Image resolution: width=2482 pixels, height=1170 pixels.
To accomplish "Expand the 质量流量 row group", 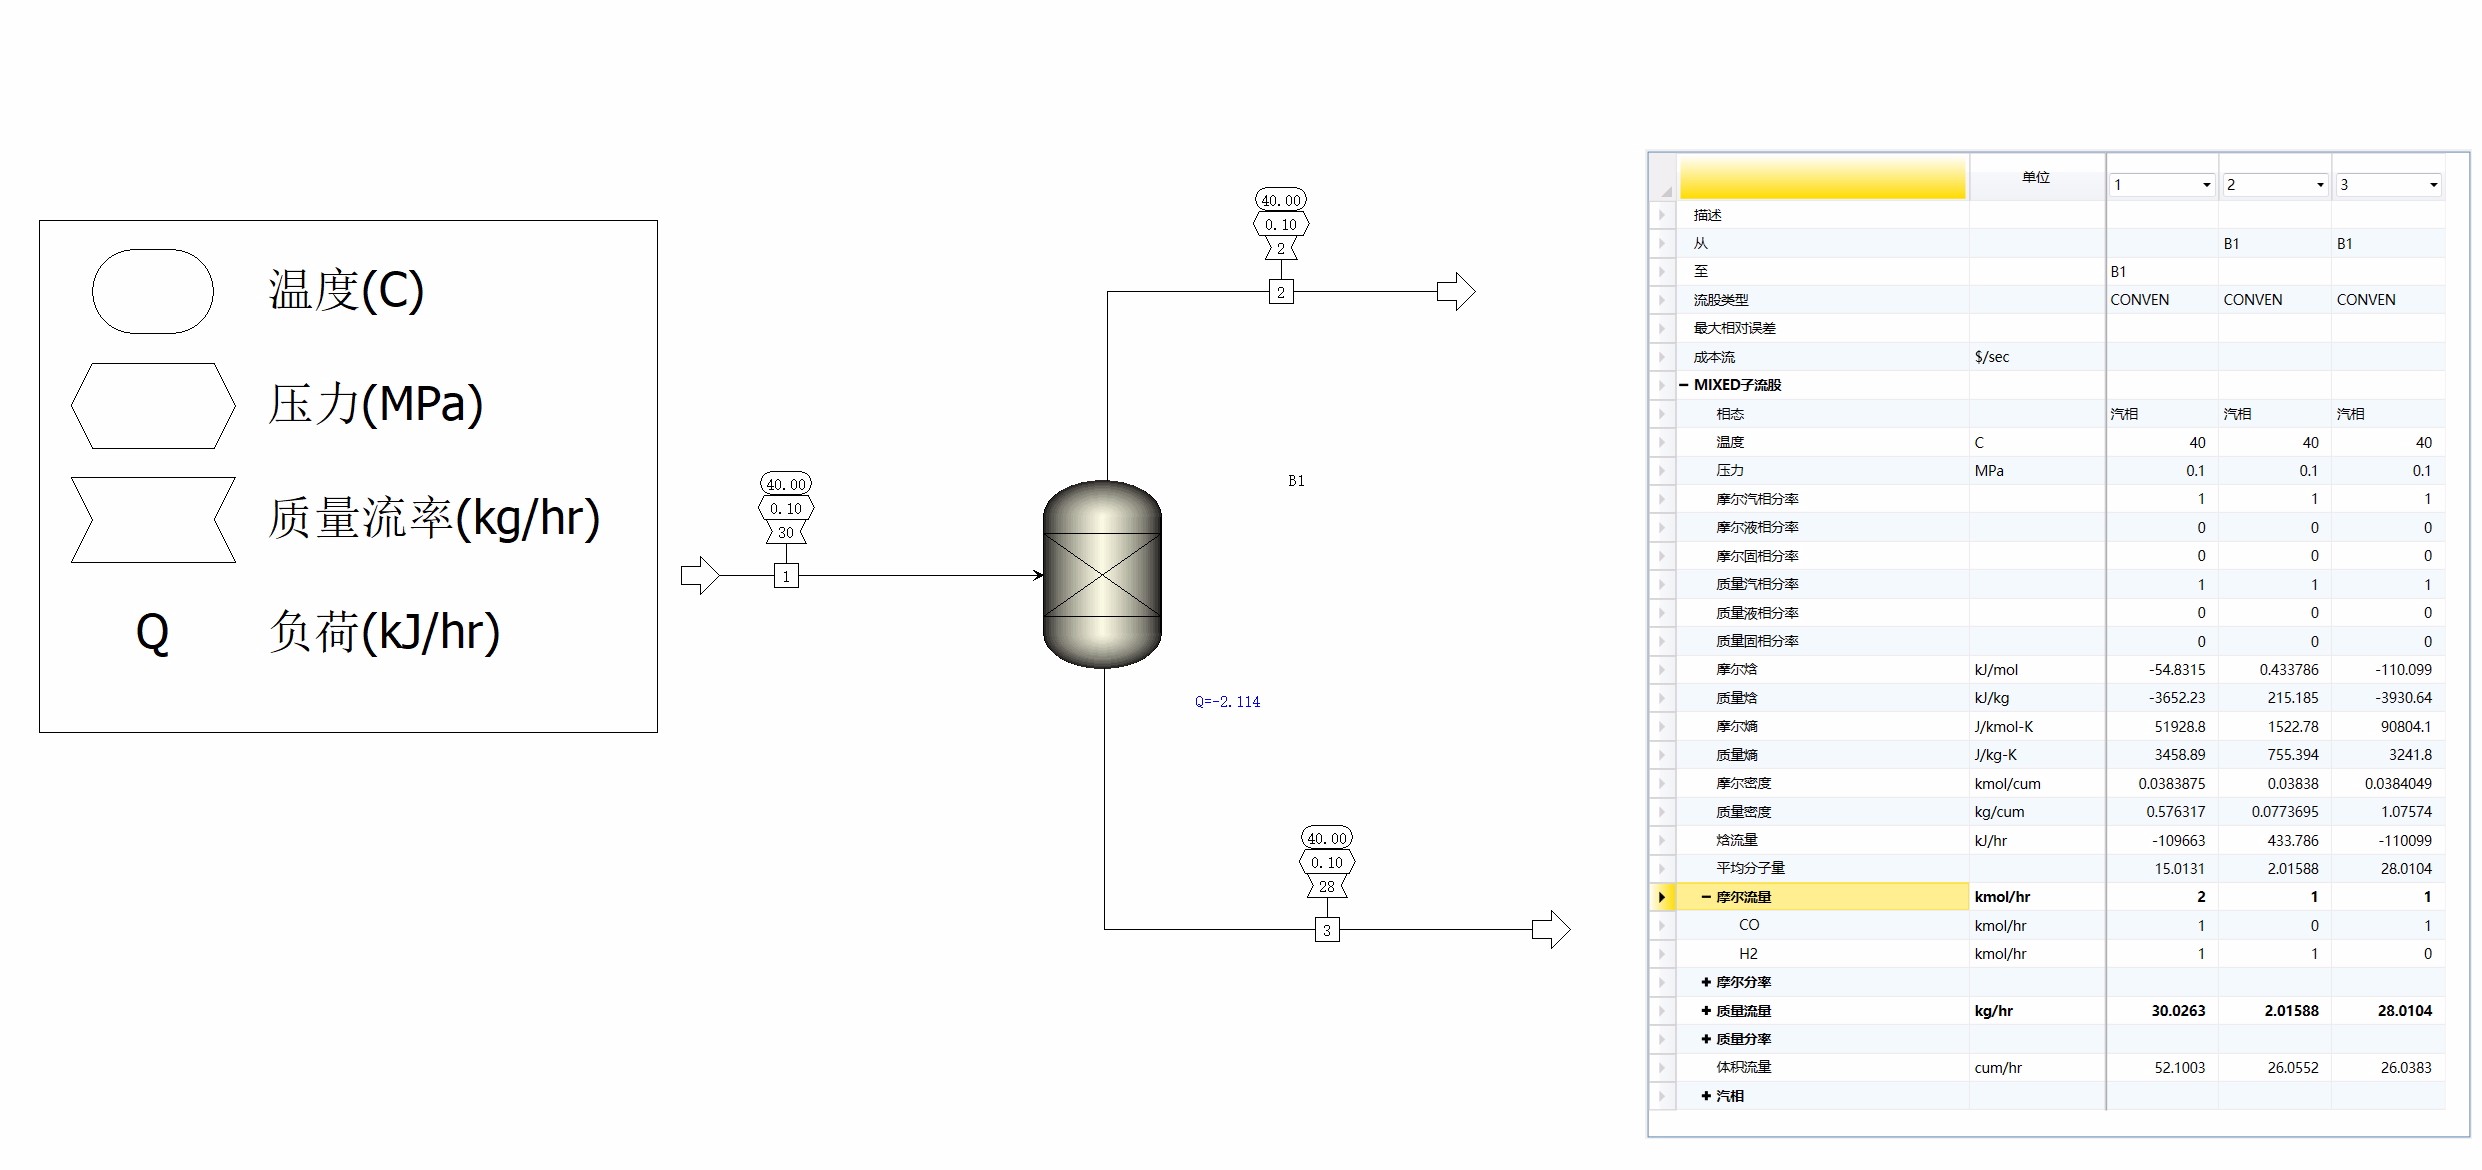I will pos(1706,1011).
